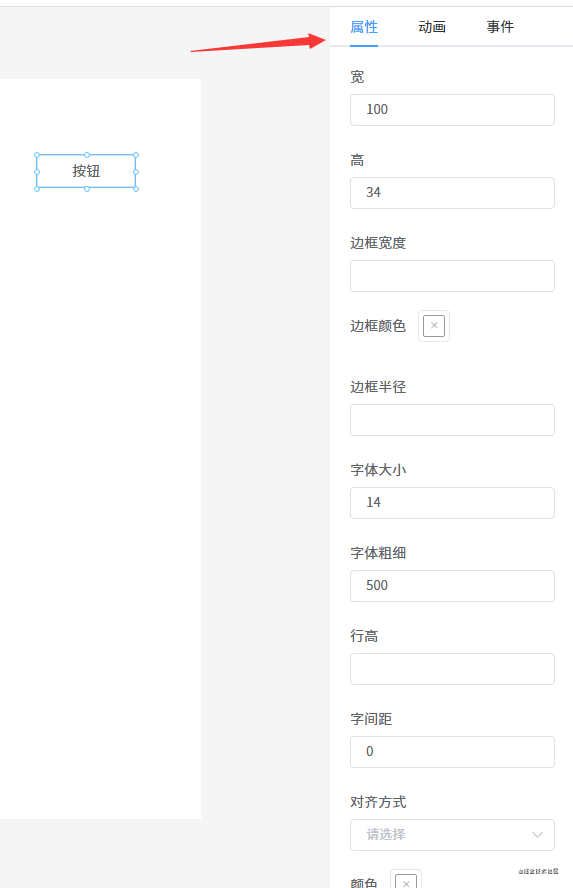Switch to the 属性 tab
Screen dimensions: 573x888
click(364, 27)
